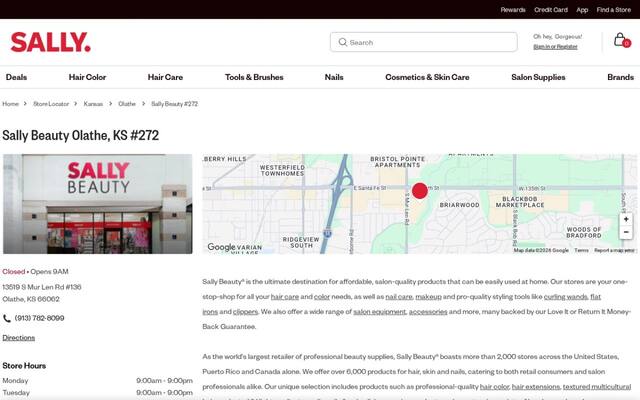640x400 pixels.
Task: Click the salon equipment link
Action: 380,312
